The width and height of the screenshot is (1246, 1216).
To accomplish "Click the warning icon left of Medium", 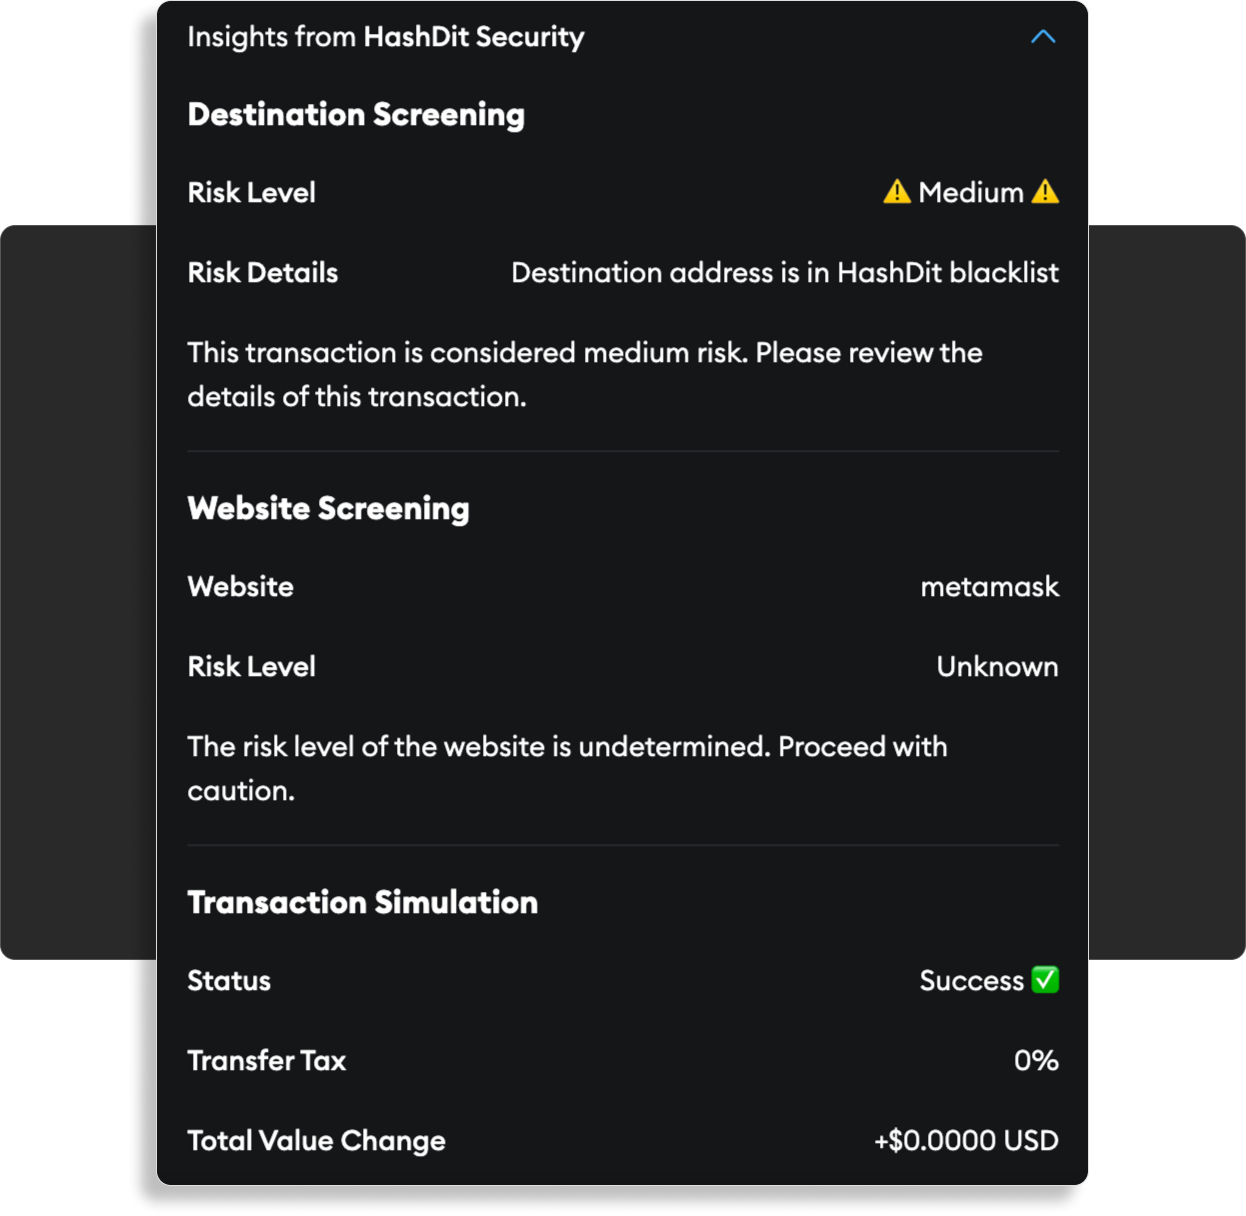I will tap(896, 191).
